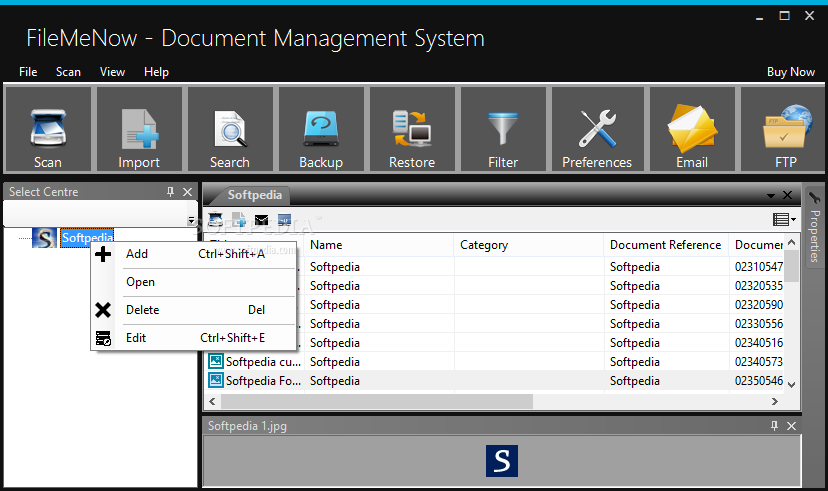Click the small blue monitor icon in Softpedia toolbar

[x=284, y=220]
